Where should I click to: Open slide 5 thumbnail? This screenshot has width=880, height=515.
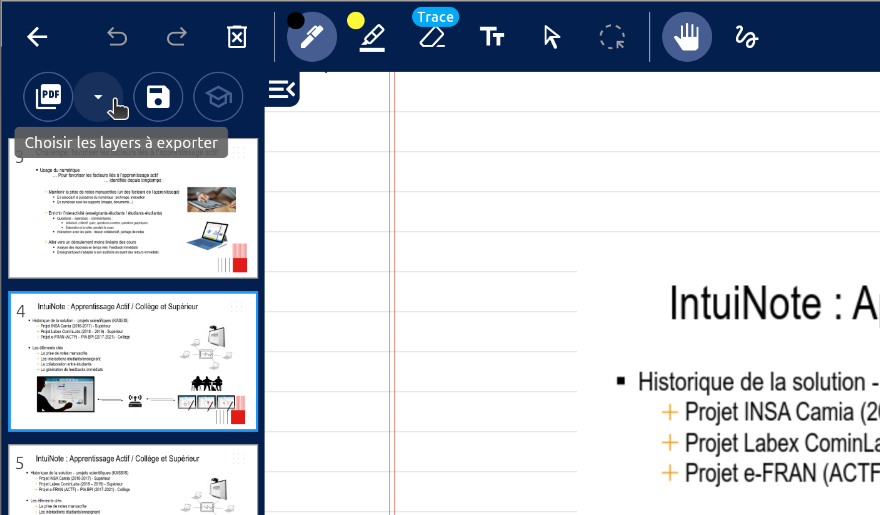point(133,480)
